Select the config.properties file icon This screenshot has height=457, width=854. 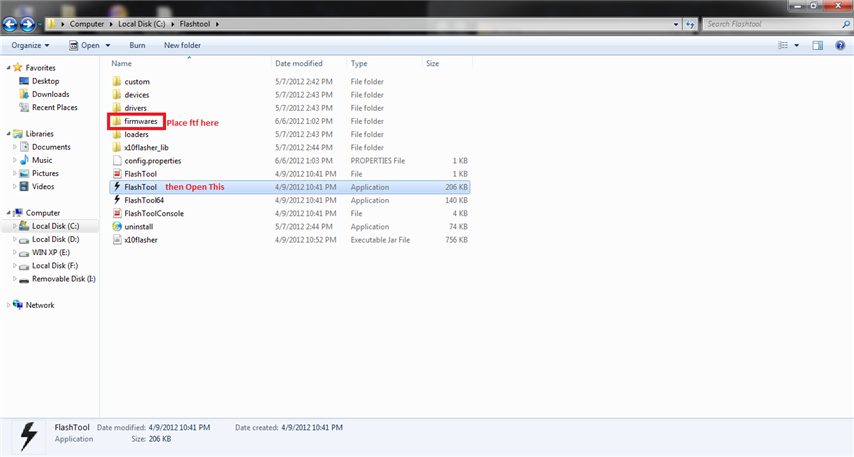(117, 160)
